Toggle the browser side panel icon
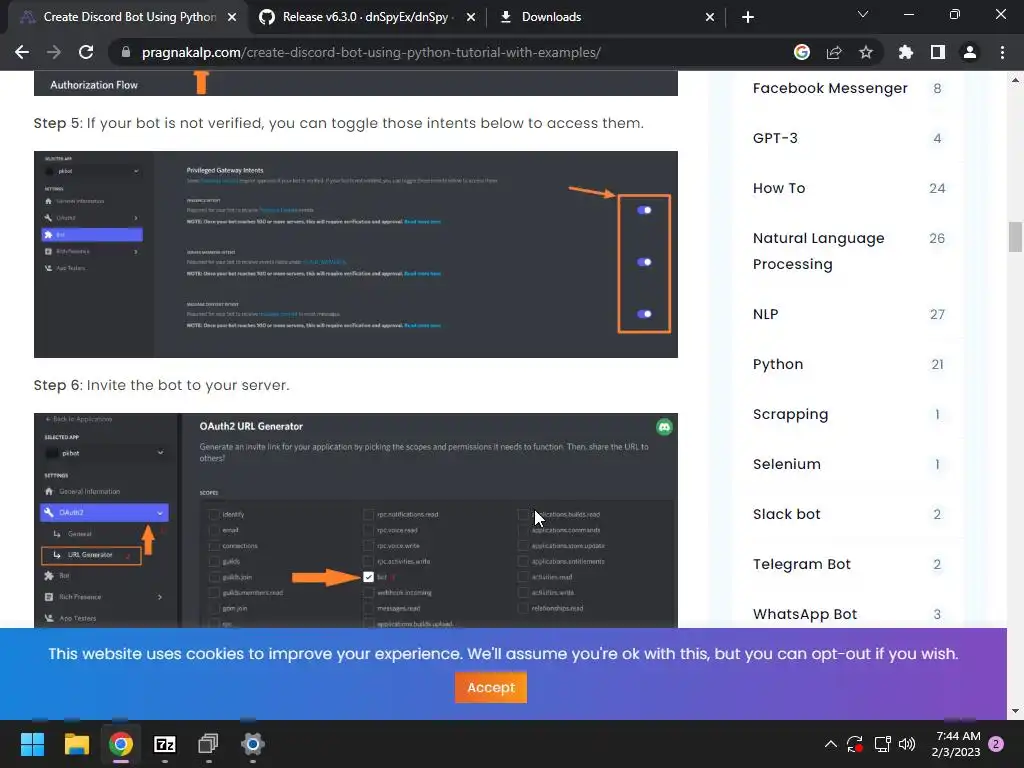The image size is (1024, 768). (x=938, y=52)
